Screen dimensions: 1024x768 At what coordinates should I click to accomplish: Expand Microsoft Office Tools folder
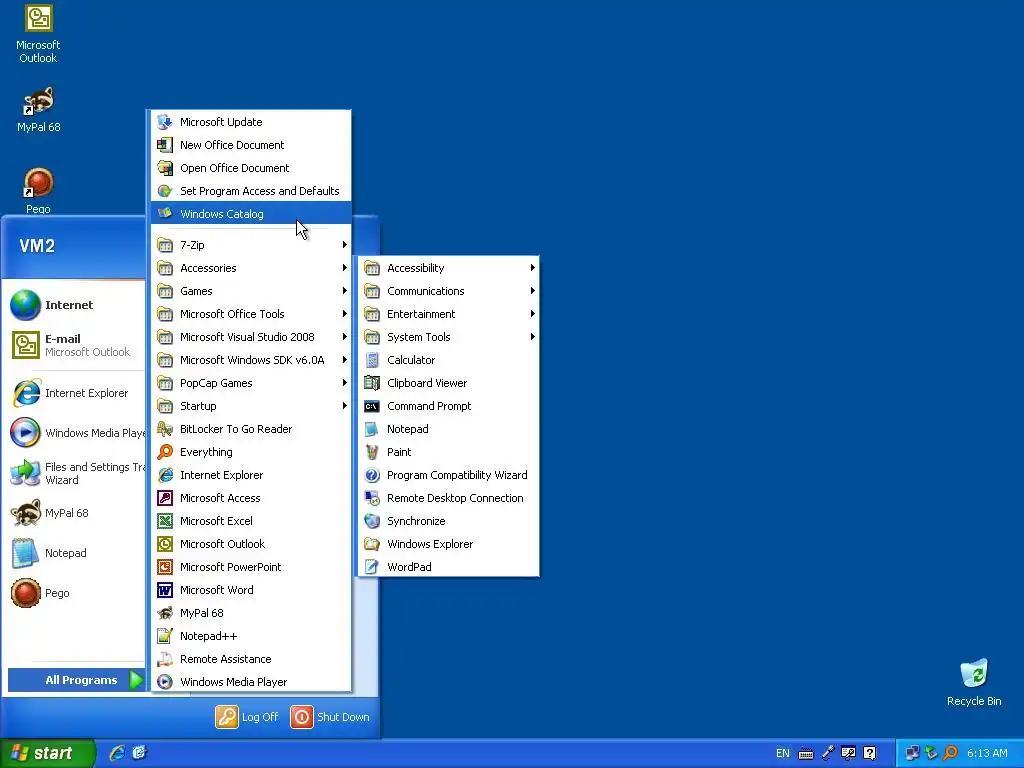(x=251, y=313)
